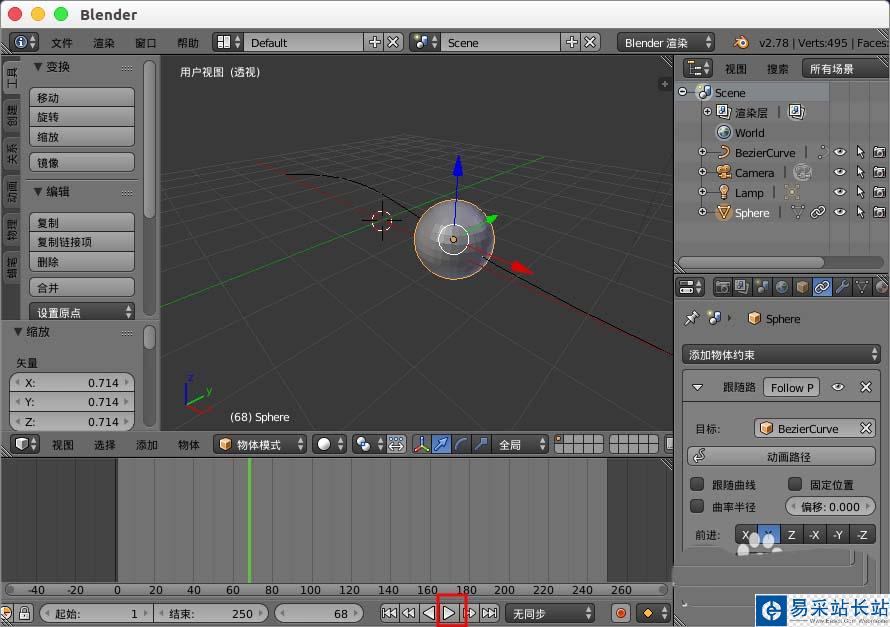This screenshot has height=627, width=890.
Task: Click the info editor type icon
Action: [24, 43]
